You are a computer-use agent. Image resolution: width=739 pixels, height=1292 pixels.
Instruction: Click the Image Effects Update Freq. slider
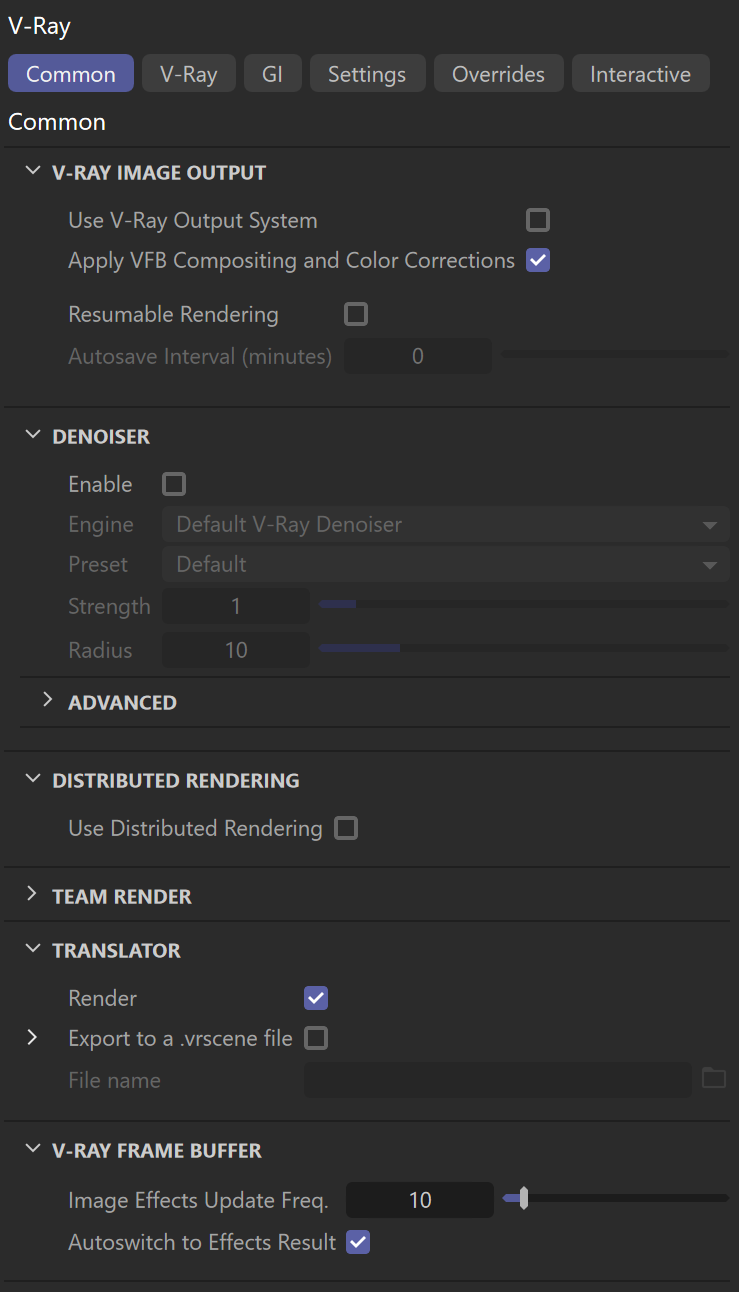(616, 1197)
